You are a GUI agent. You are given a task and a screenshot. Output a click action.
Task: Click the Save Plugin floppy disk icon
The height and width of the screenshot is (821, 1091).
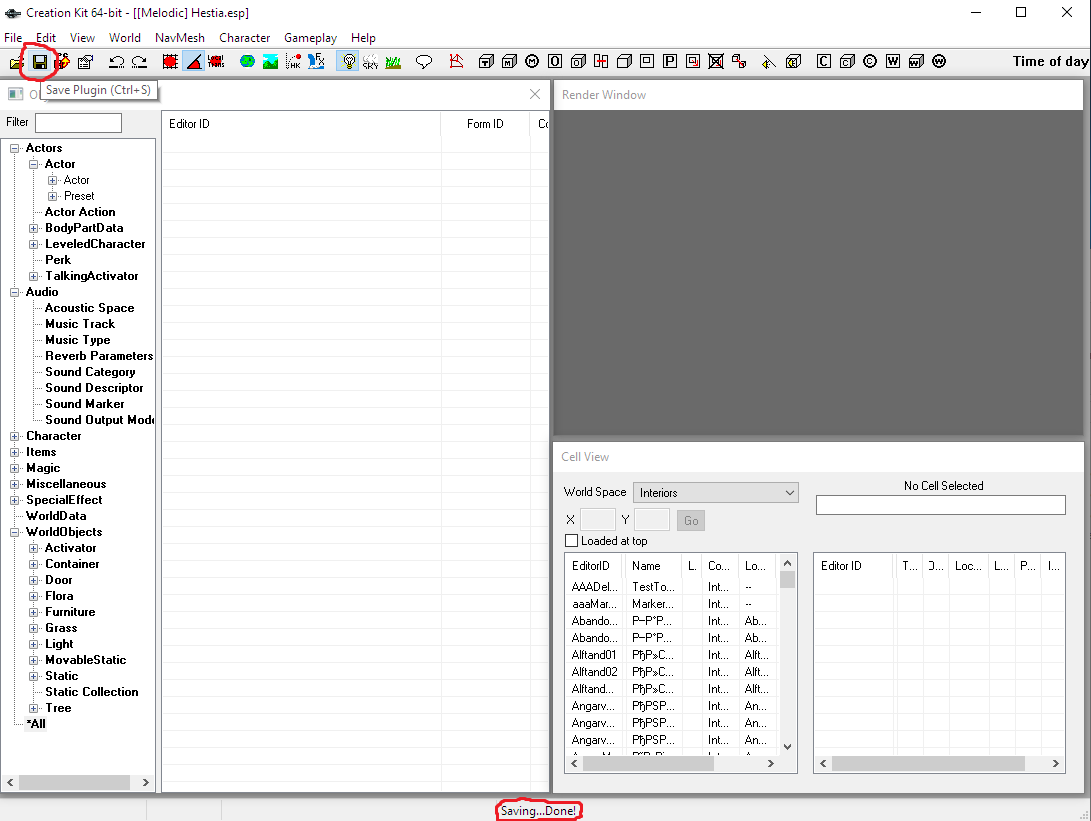pyautogui.click(x=40, y=62)
